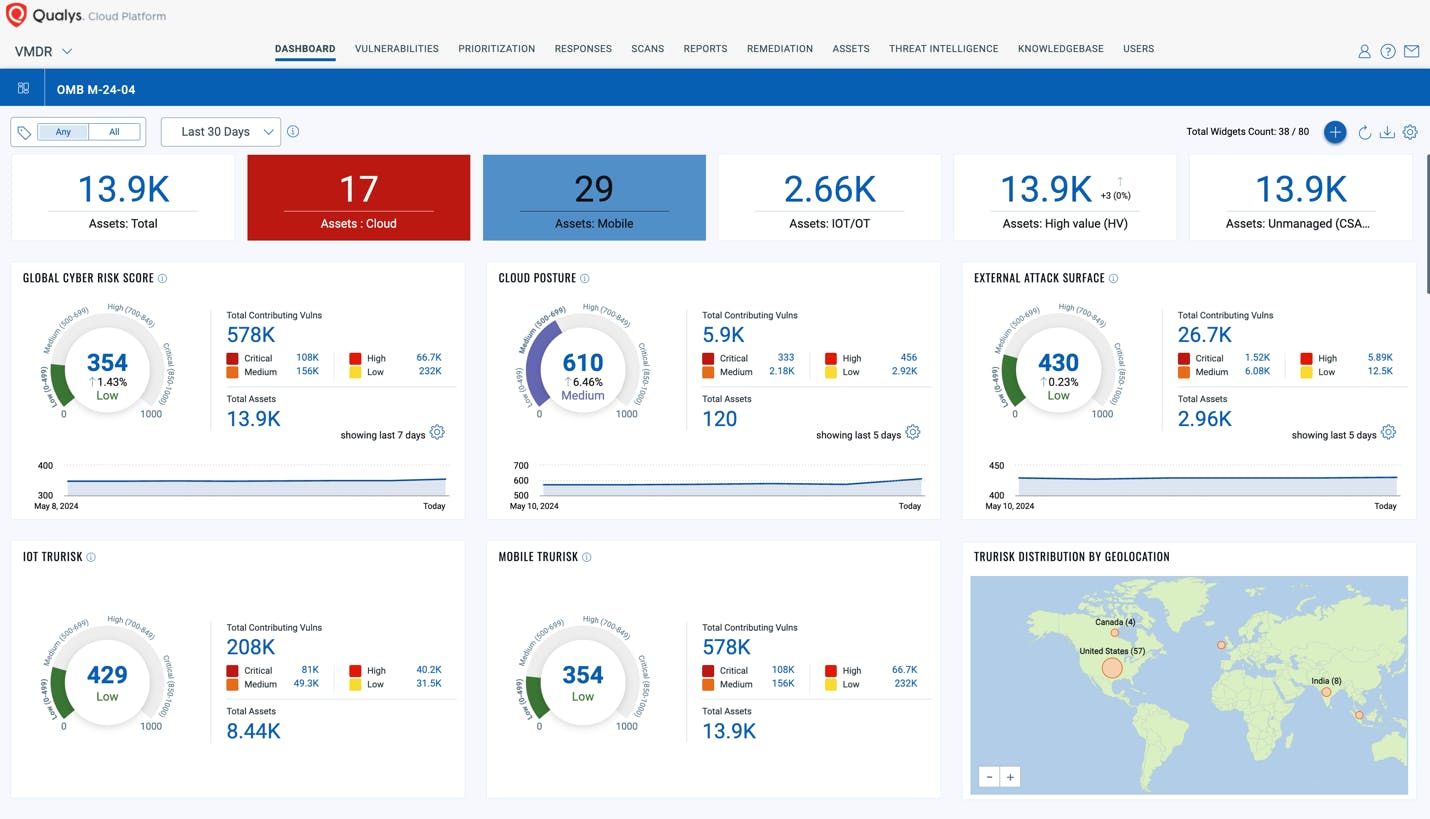This screenshot has height=819, width=1430.
Task: Click the blue plus icon to add widget
Action: pyautogui.click(x=1335, y=131)
